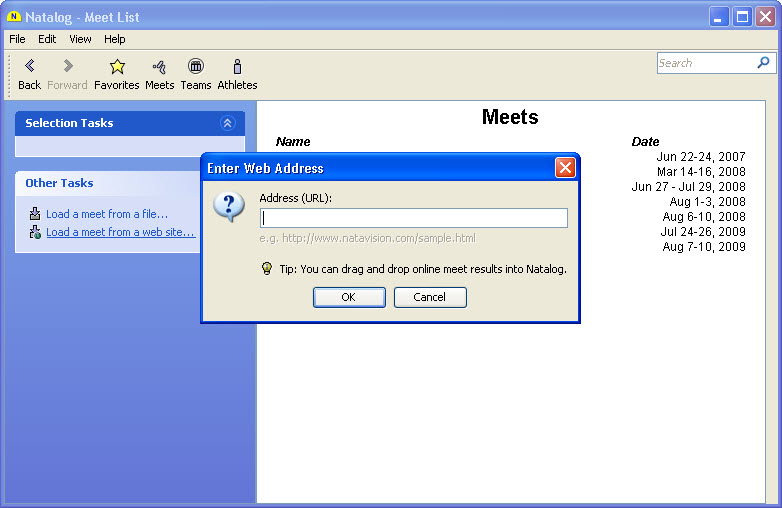Click the Natalog app icon in title bar
This screenshot has height=508, width=782.
click(14, 17)
